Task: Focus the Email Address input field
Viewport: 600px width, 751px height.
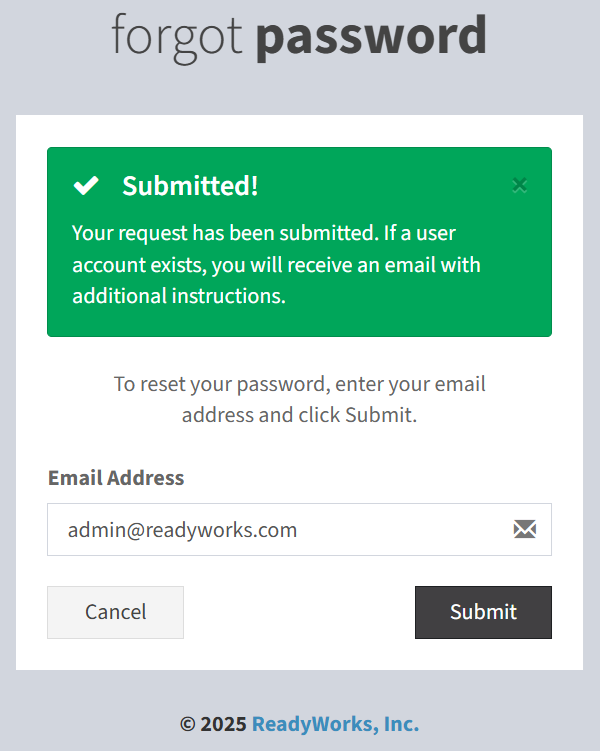Action: point(299,529)
